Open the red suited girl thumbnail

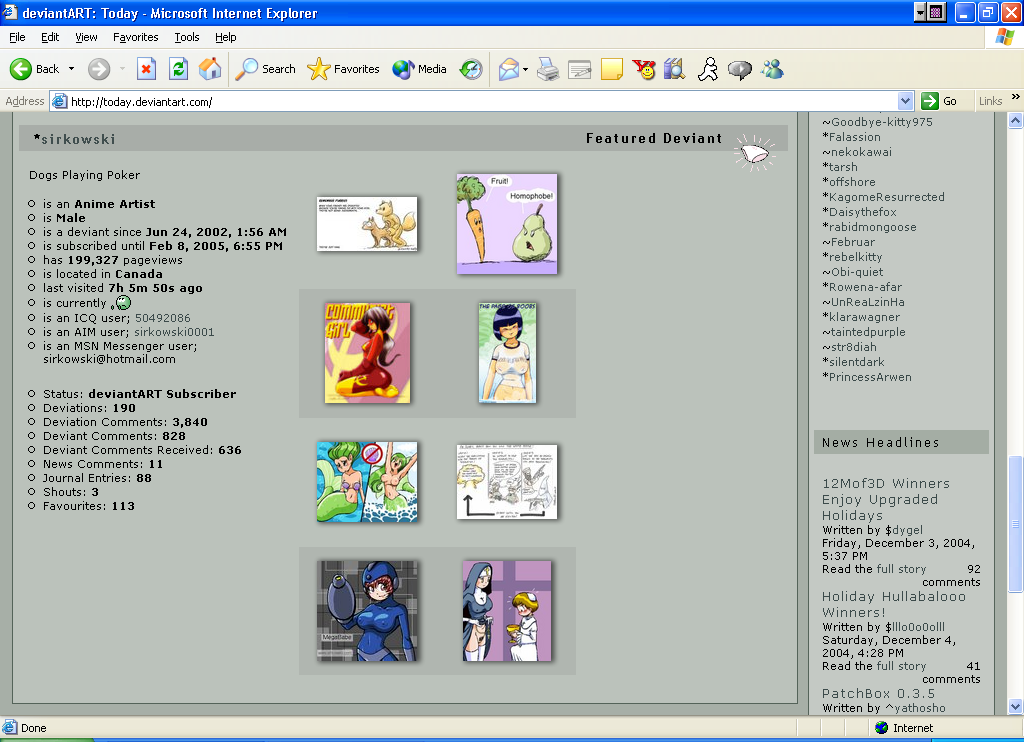(368, 353)
